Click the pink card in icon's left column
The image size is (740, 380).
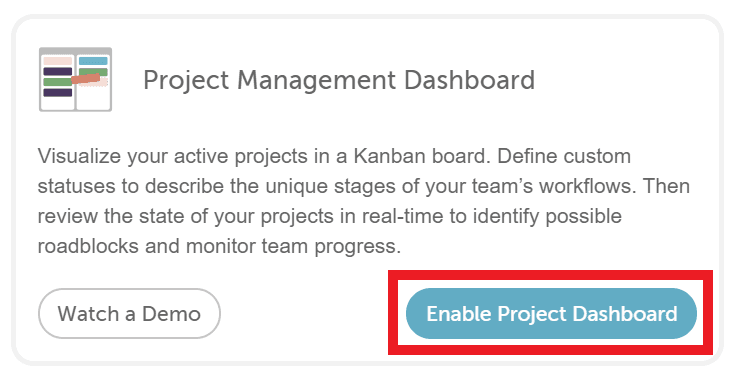pos(58,61)
